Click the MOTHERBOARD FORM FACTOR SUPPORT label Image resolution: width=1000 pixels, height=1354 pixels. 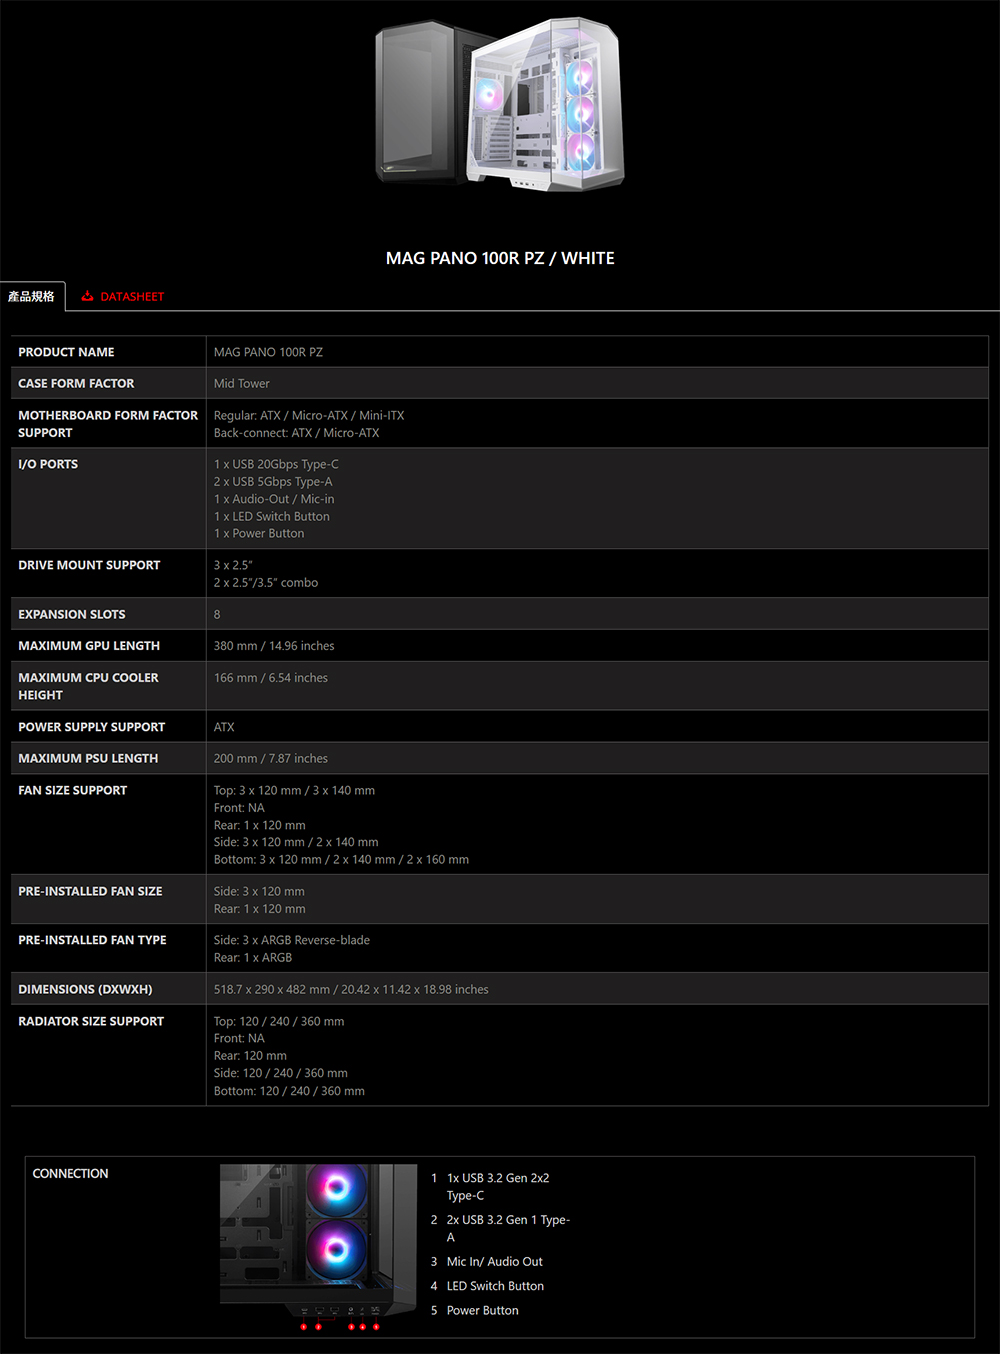coord(108,424)
